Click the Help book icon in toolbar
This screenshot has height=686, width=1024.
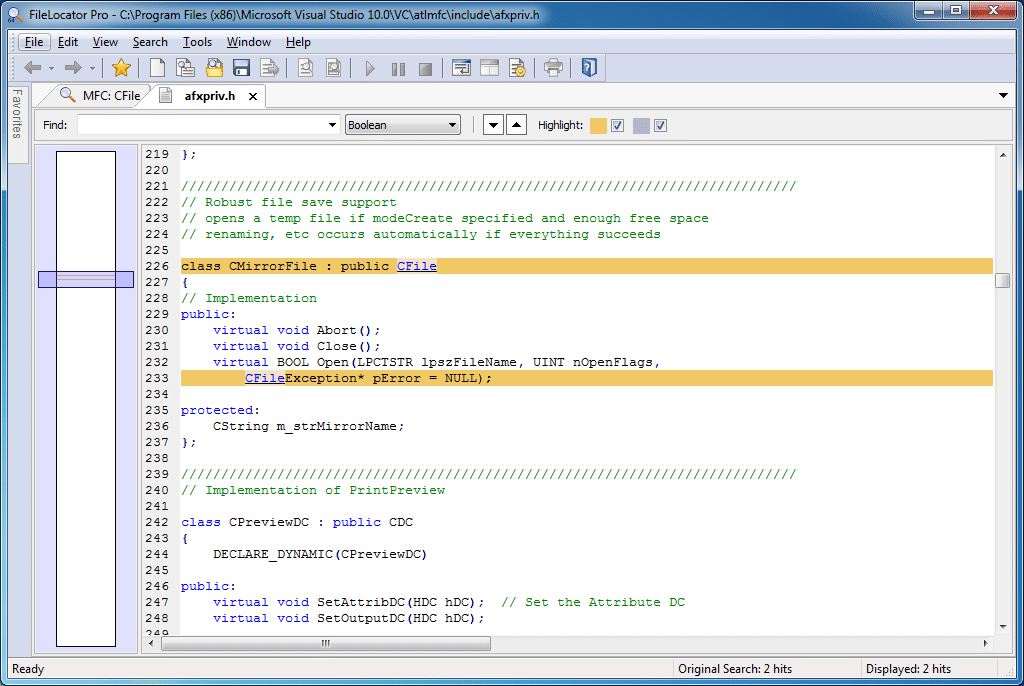point(589,68)
